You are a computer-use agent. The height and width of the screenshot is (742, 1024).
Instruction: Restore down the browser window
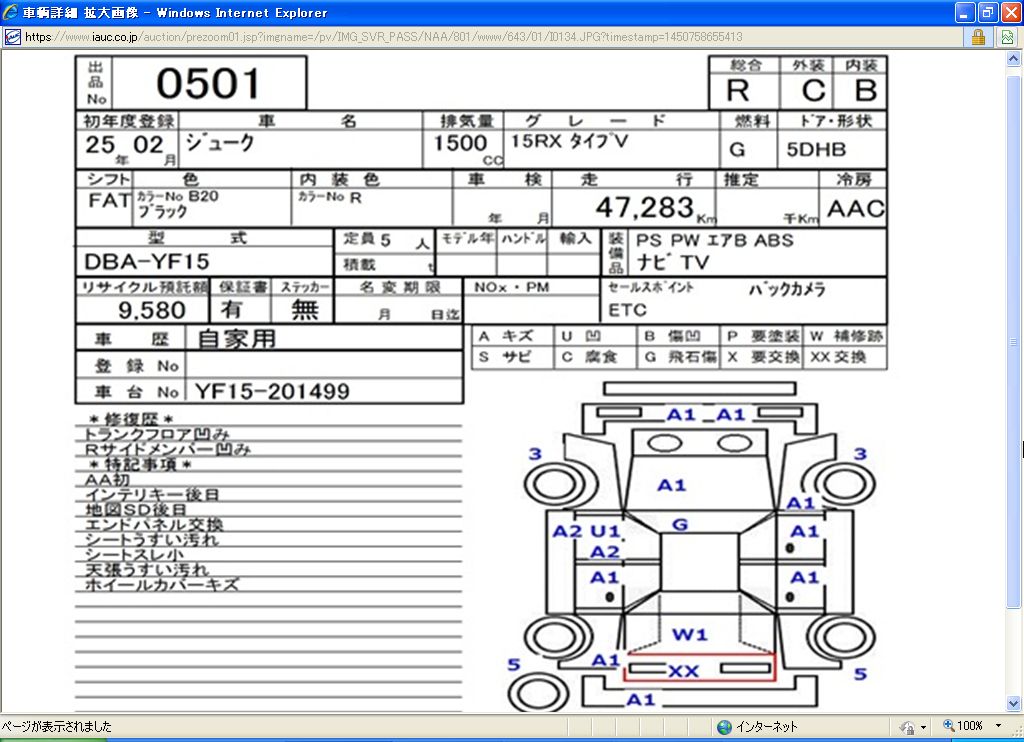tap(986, 13)
